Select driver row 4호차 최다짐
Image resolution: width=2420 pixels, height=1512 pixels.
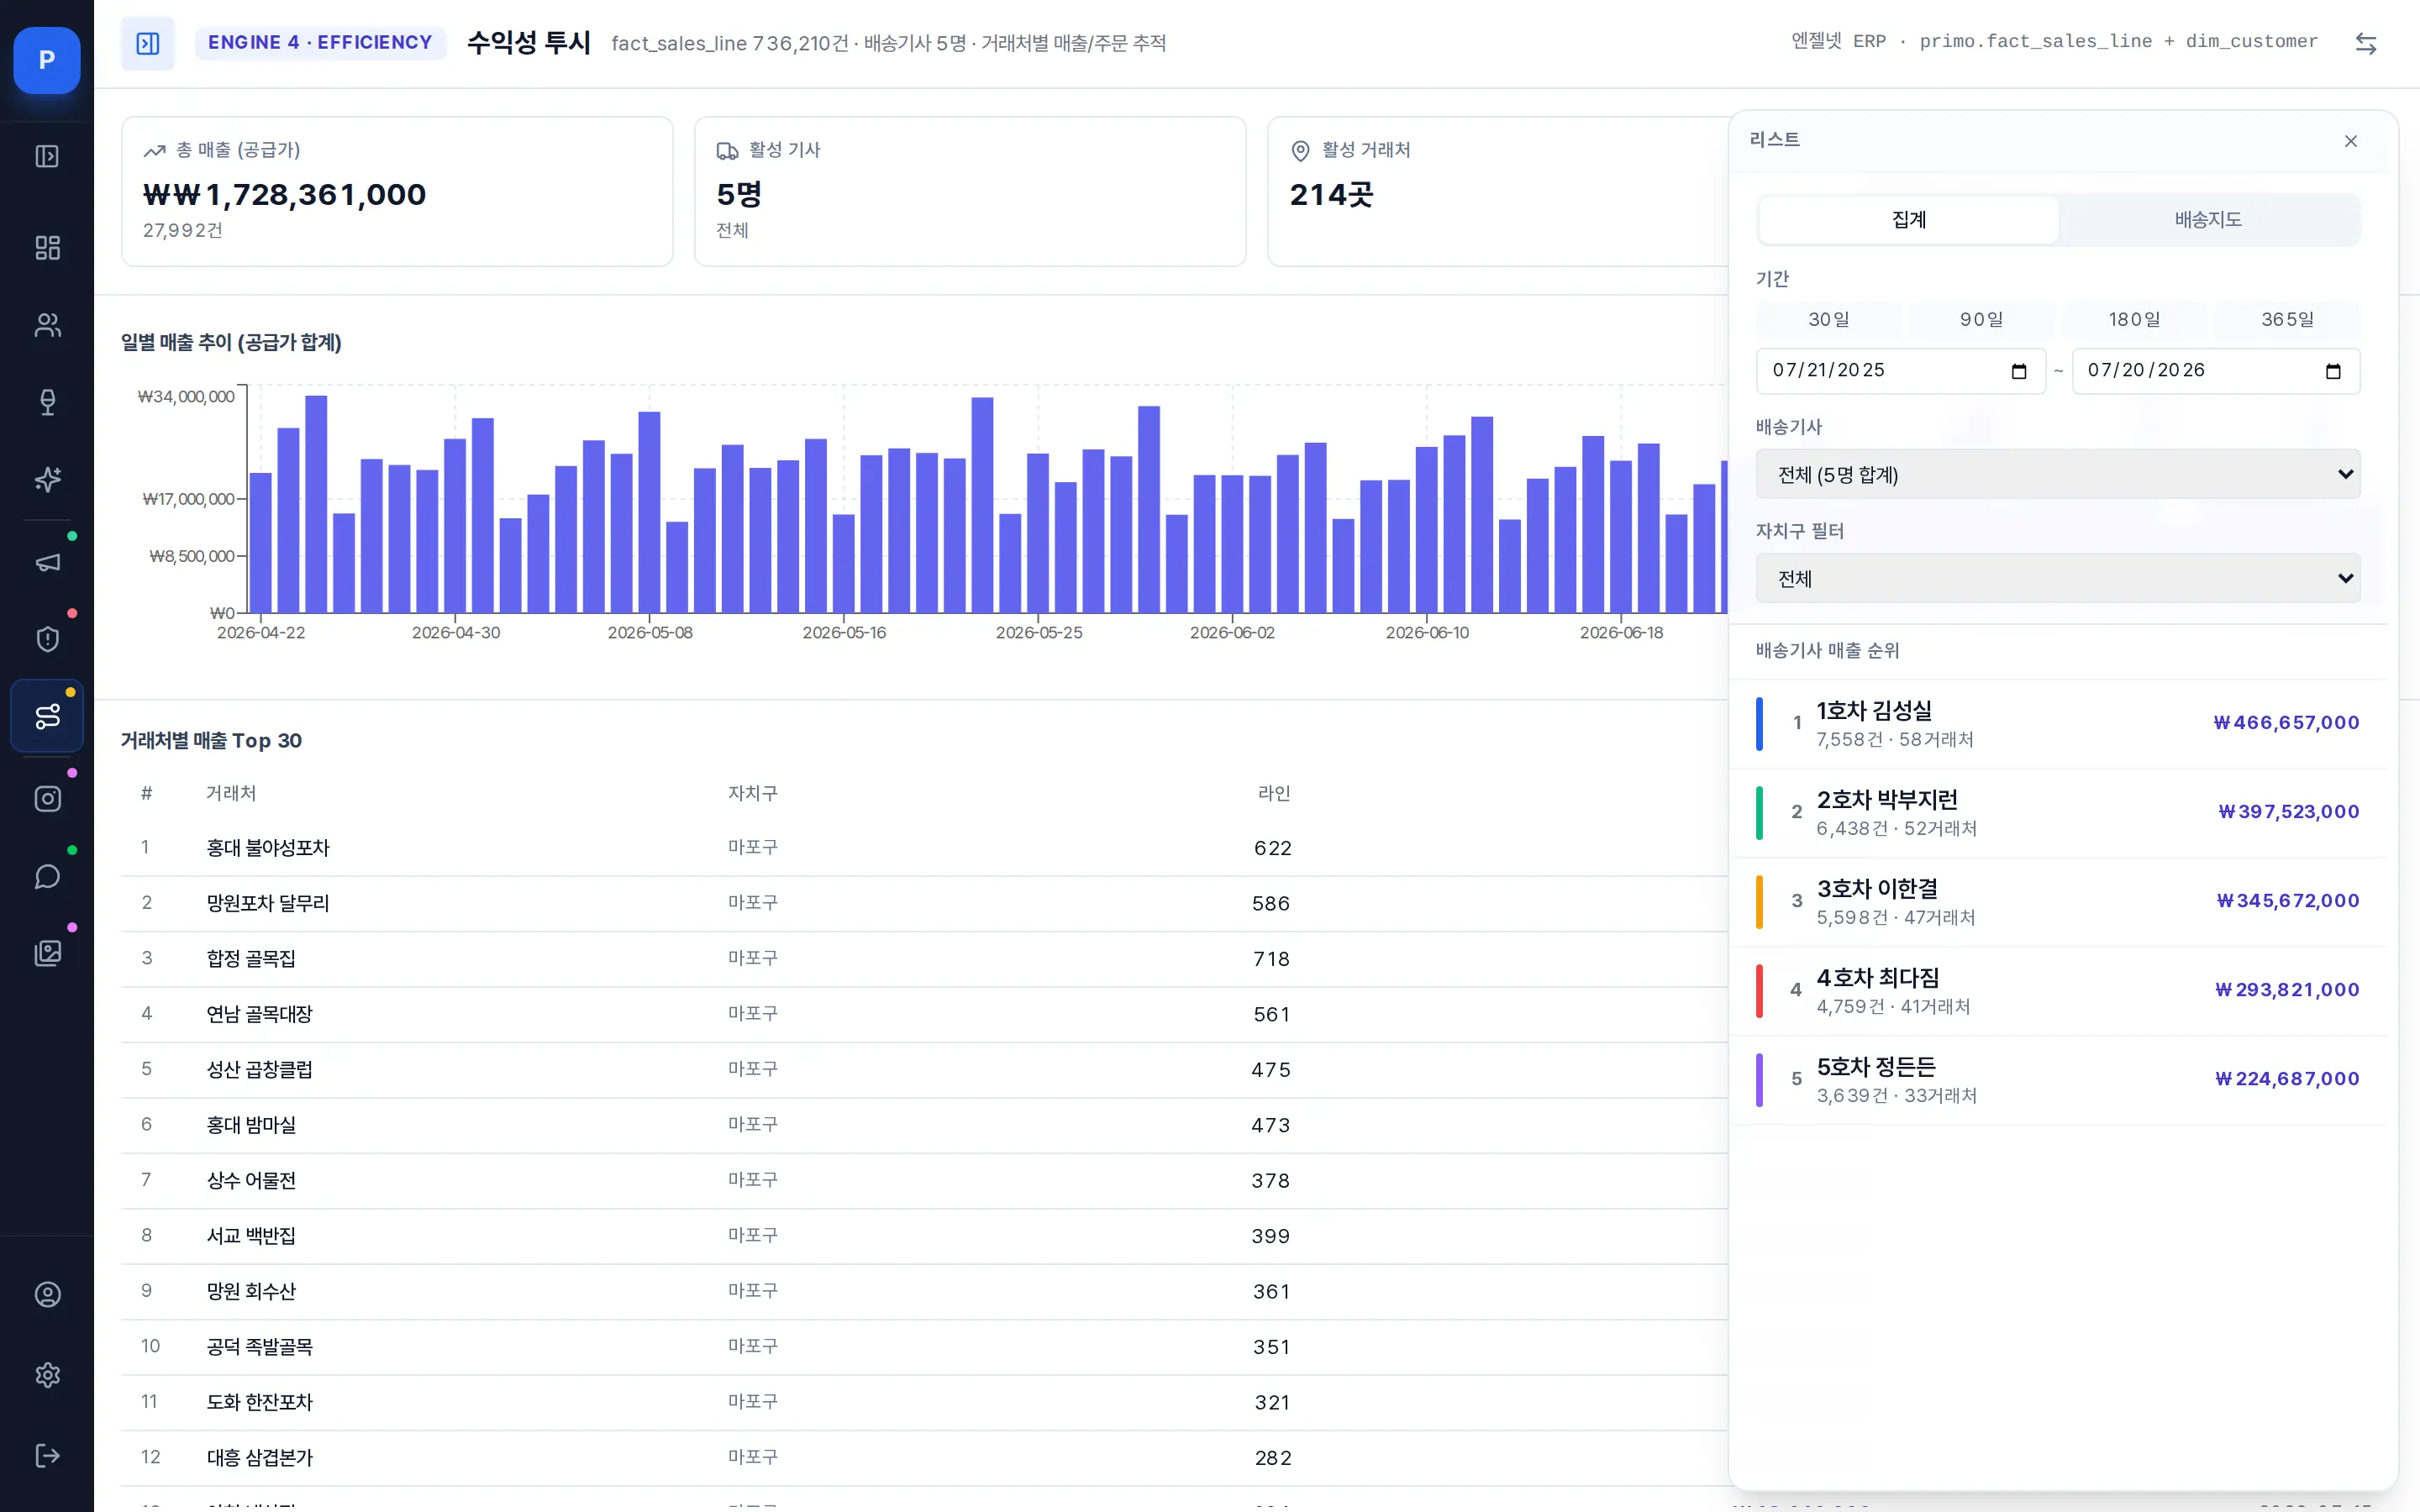pos(2058,991)
